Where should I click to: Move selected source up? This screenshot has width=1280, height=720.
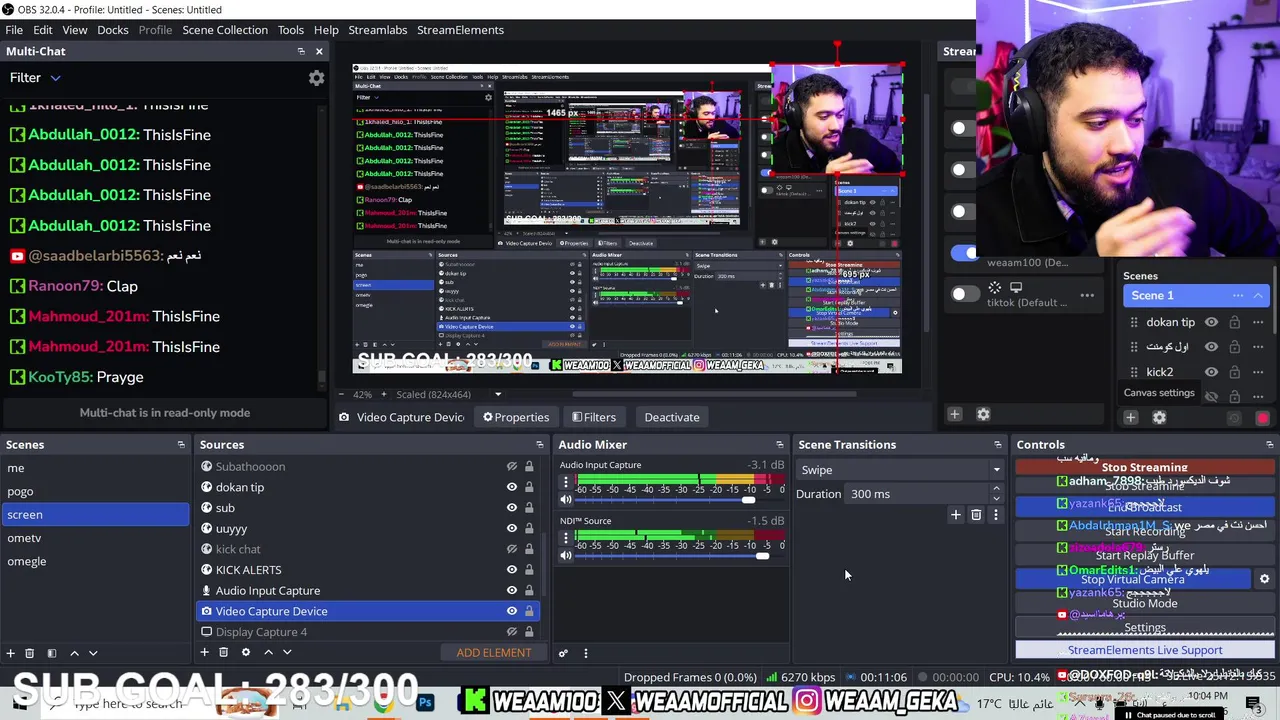click(268, 652)
